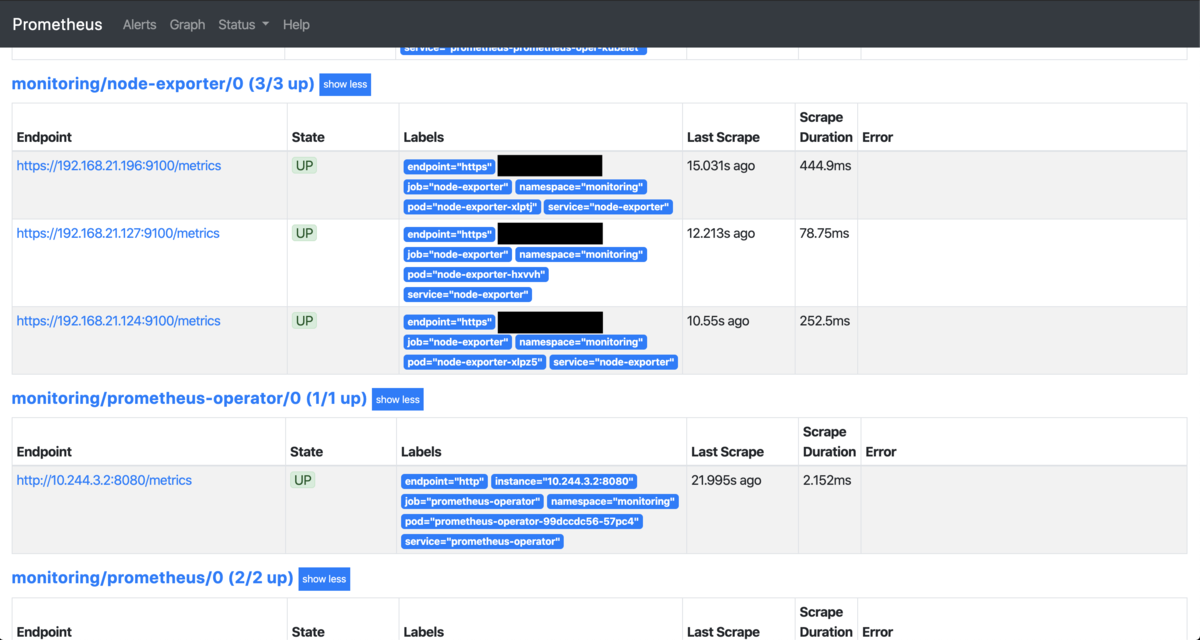Open the Graph page
This screenshot has width=1200, height=640.
click(187, 24)
